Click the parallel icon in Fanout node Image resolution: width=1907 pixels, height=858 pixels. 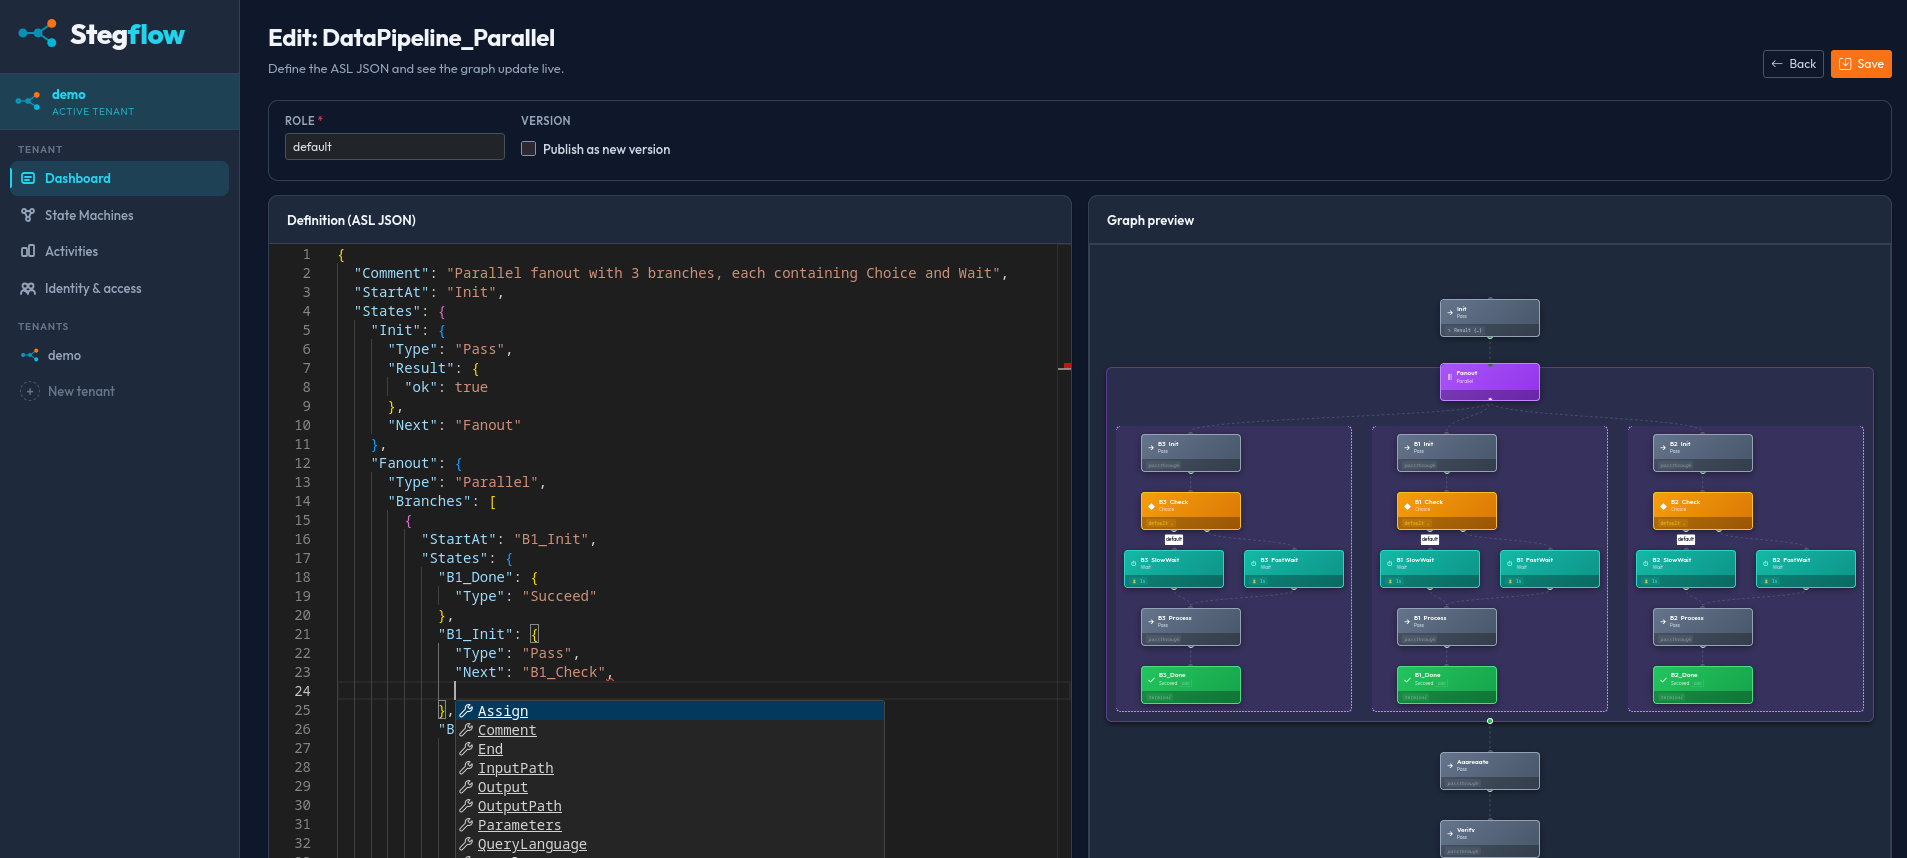click(x=1450, y=377)
